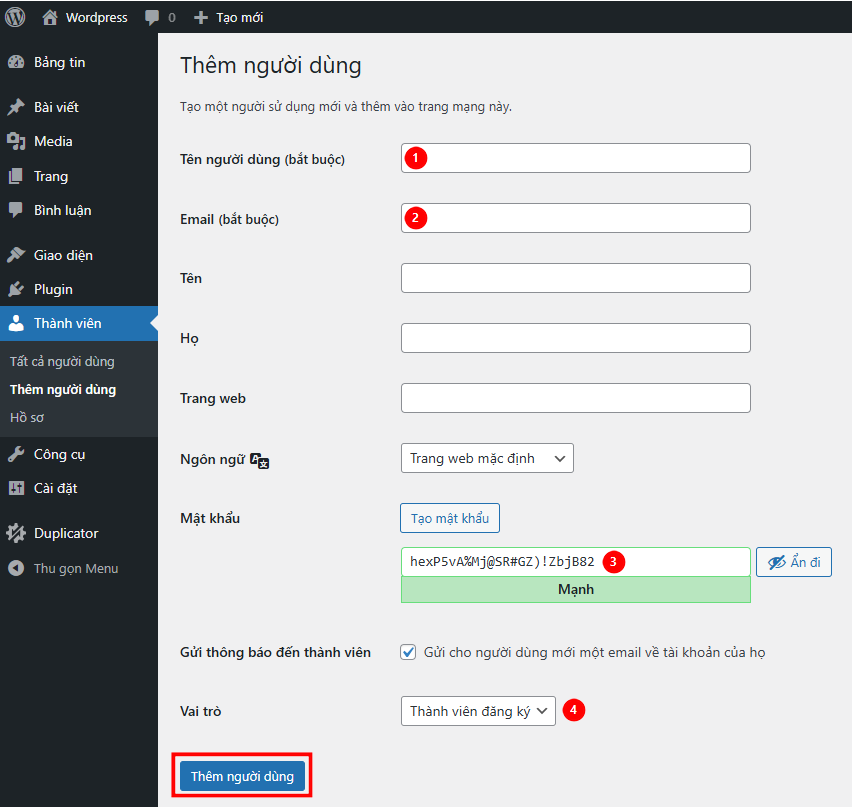852x807 pixels.
Task: Open the Media library icon
Action: (x=17, y=141)
